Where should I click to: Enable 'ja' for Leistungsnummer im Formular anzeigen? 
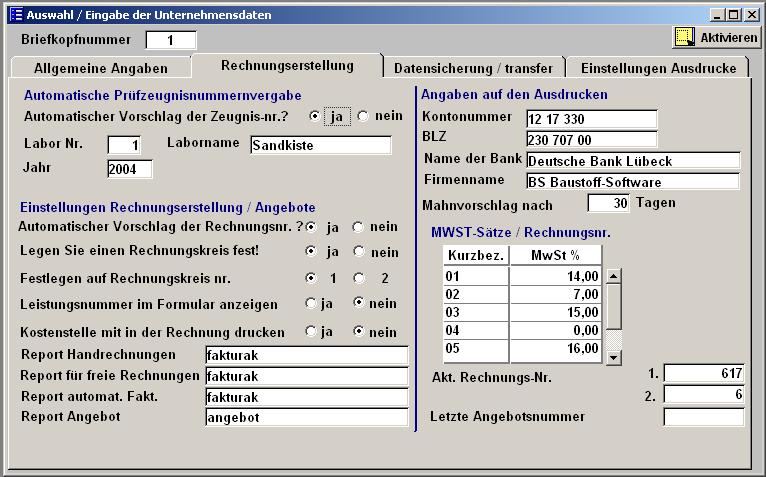pyautogui.click(x=311, y=303)
